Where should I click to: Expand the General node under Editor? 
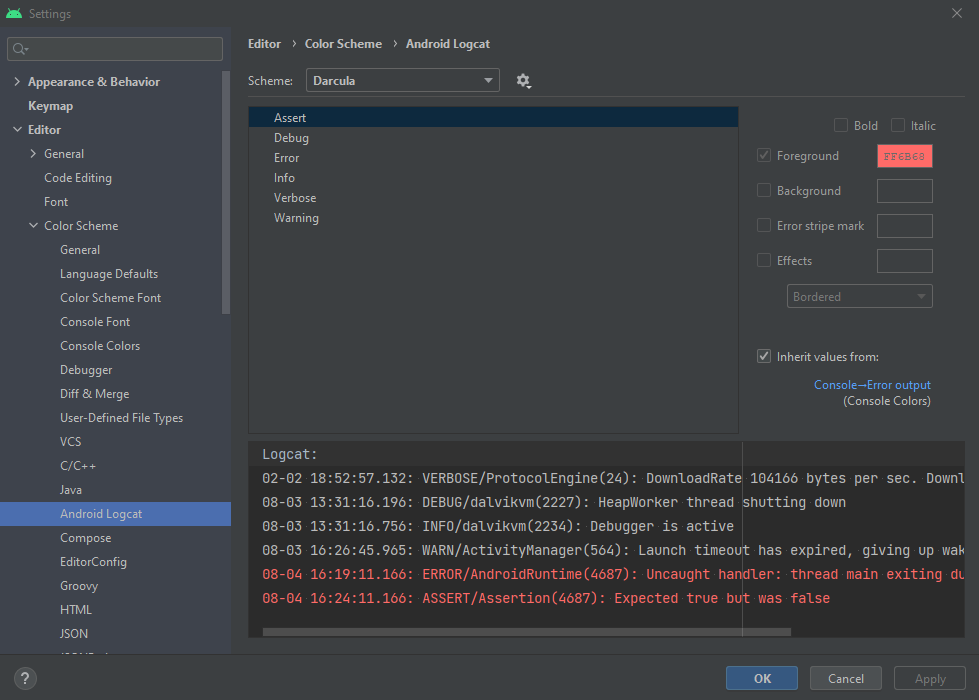click(x=34, y=154)
